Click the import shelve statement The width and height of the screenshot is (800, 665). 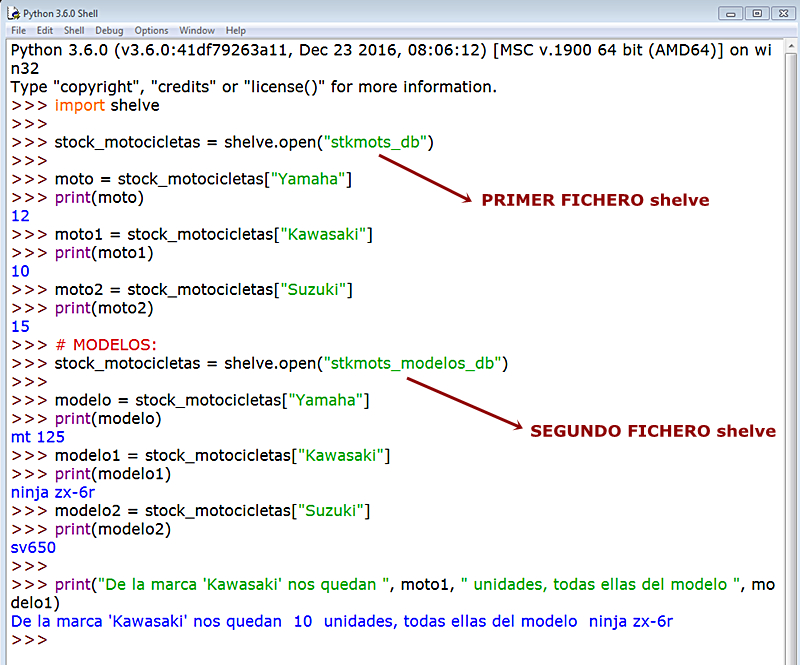(105, 105)
